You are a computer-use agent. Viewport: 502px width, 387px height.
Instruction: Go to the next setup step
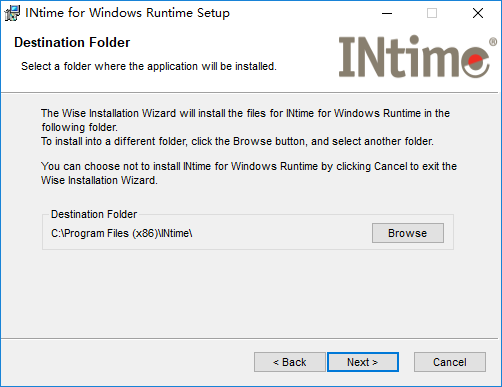pos(363,362)
